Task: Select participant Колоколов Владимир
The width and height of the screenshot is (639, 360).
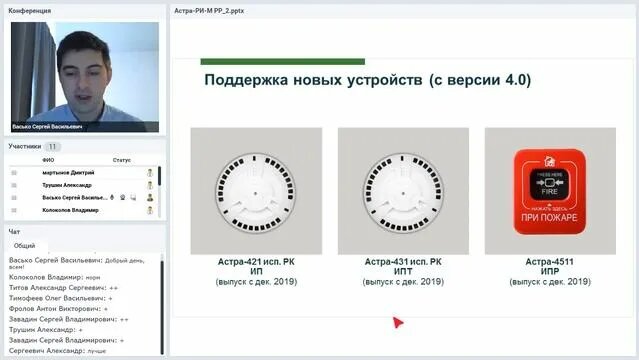Action: pos(70,210)
